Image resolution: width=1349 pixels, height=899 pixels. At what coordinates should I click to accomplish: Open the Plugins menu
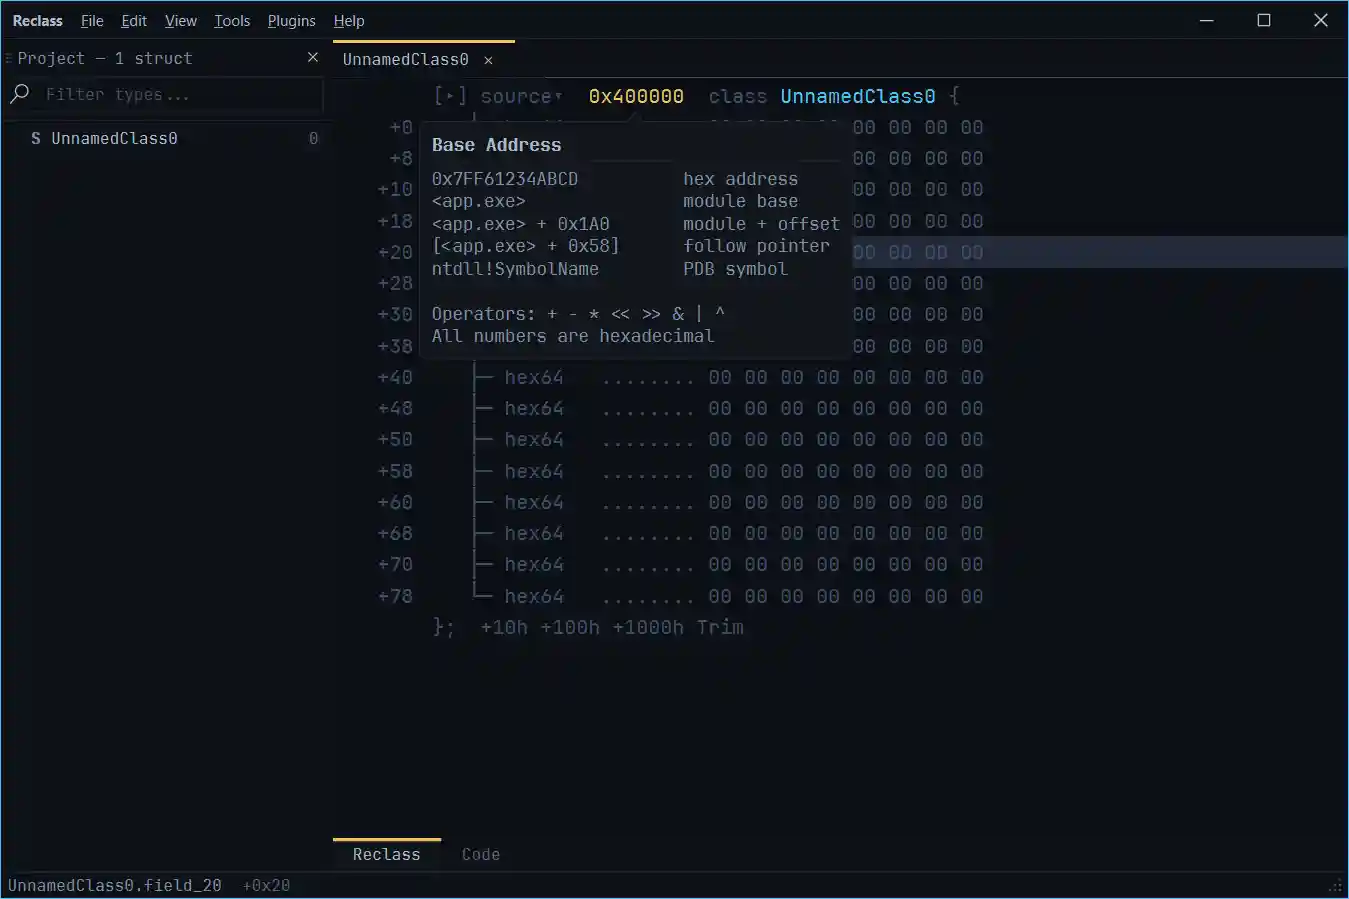point(291,21)
